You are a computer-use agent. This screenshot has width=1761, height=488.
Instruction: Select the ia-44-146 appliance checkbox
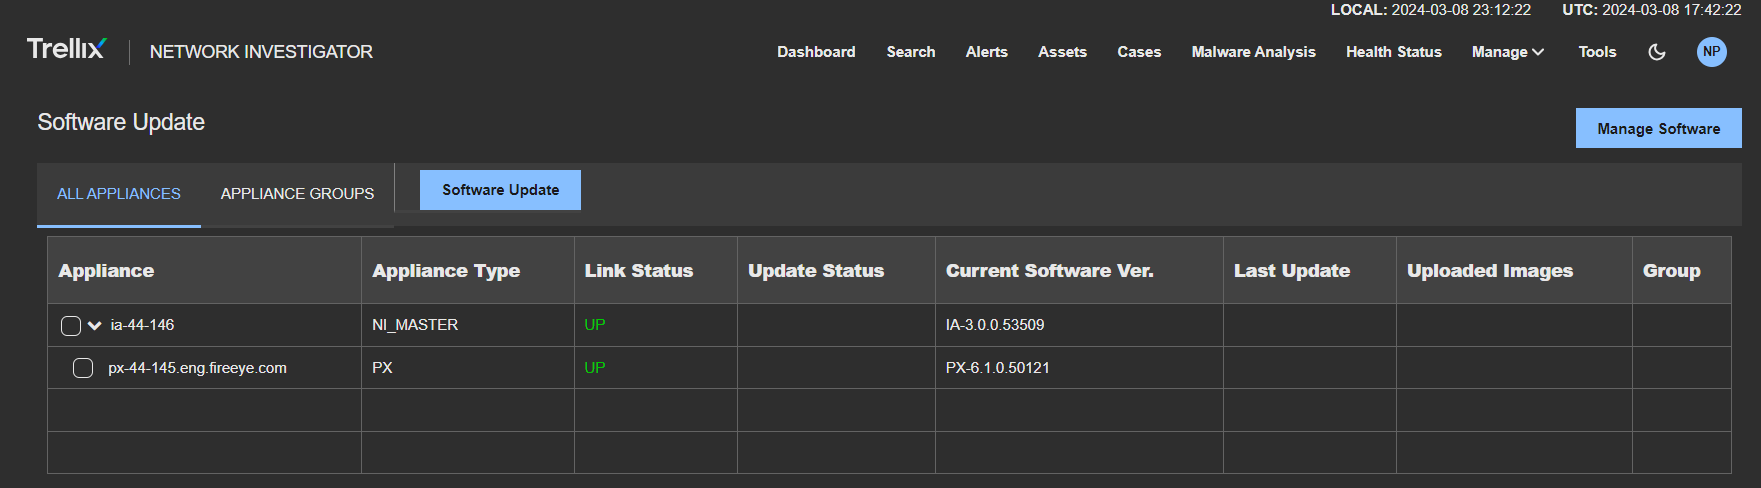[x=71, y=326]
